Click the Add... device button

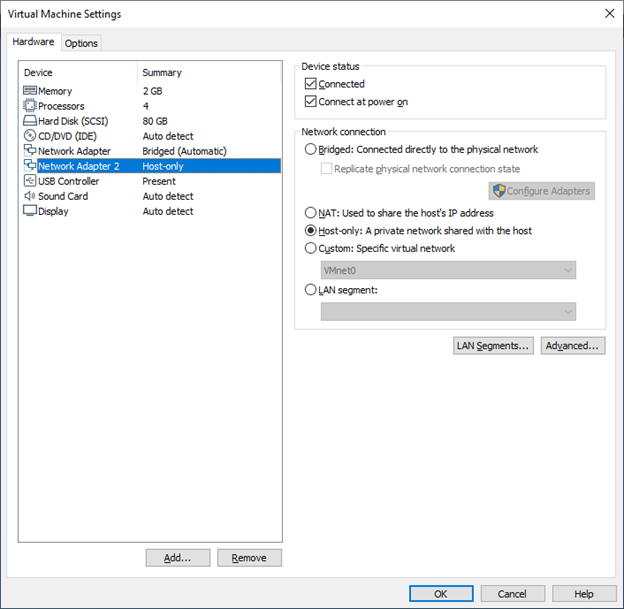177,558
